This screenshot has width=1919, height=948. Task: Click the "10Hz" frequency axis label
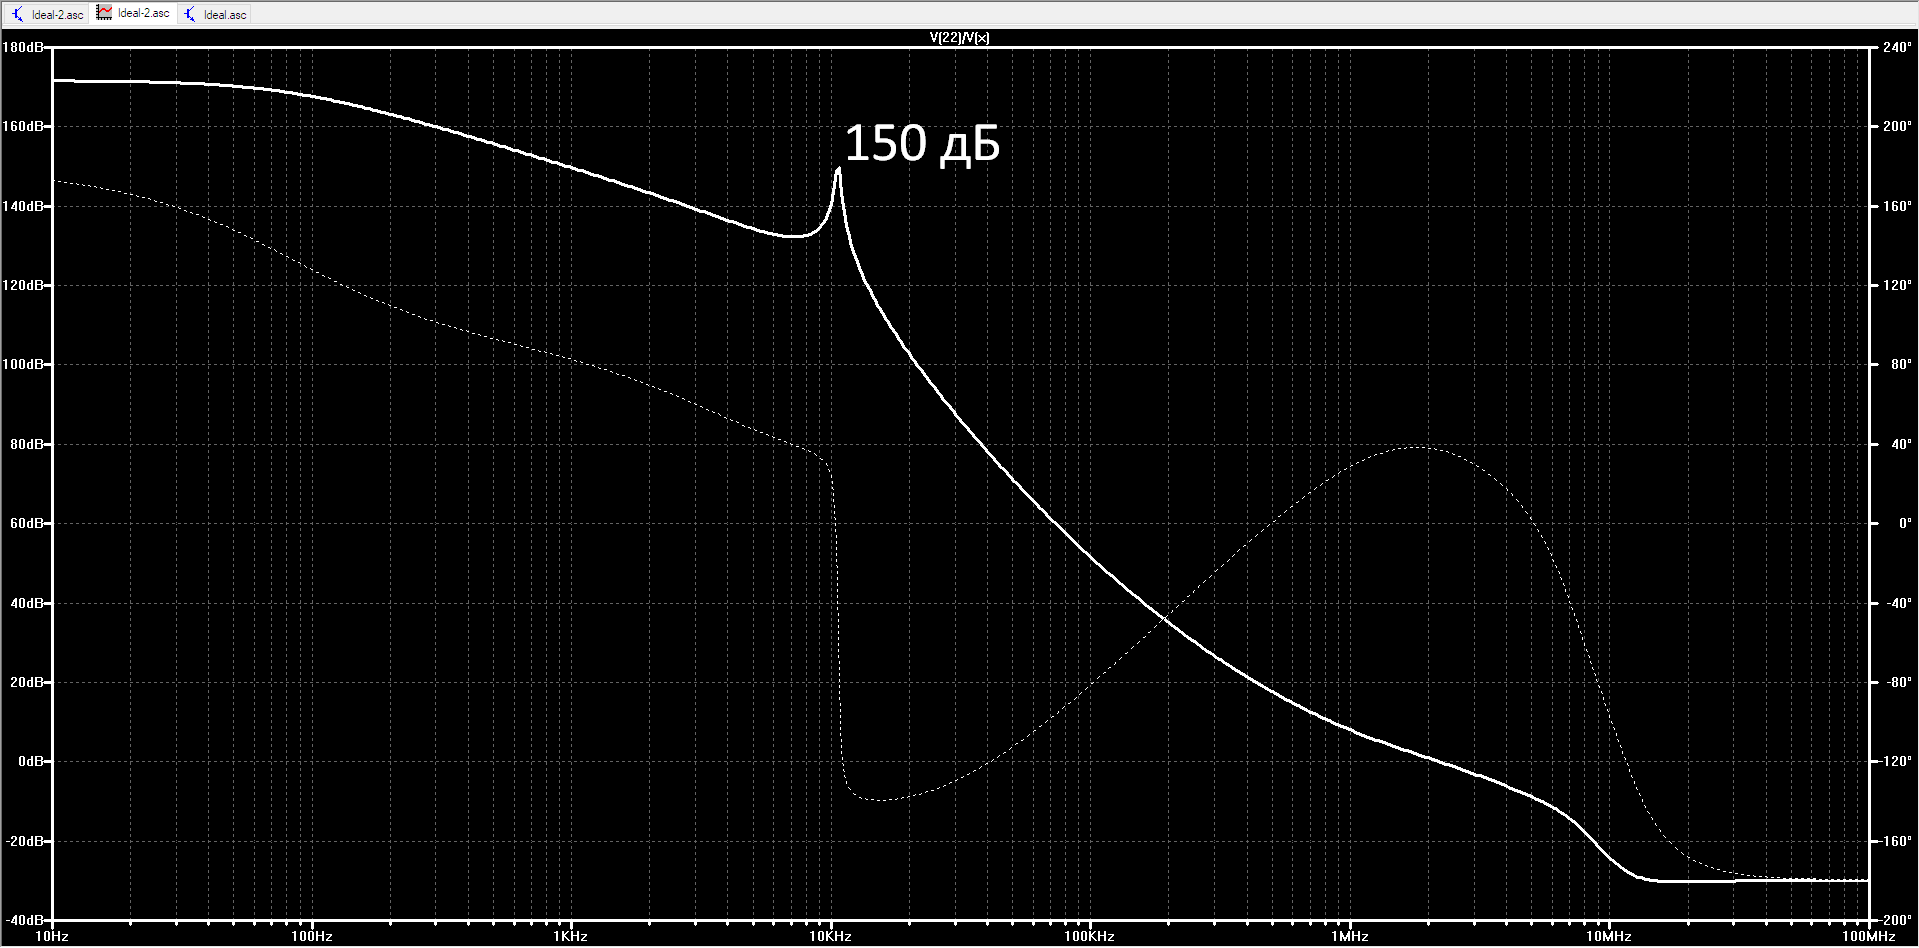[52, 937]
